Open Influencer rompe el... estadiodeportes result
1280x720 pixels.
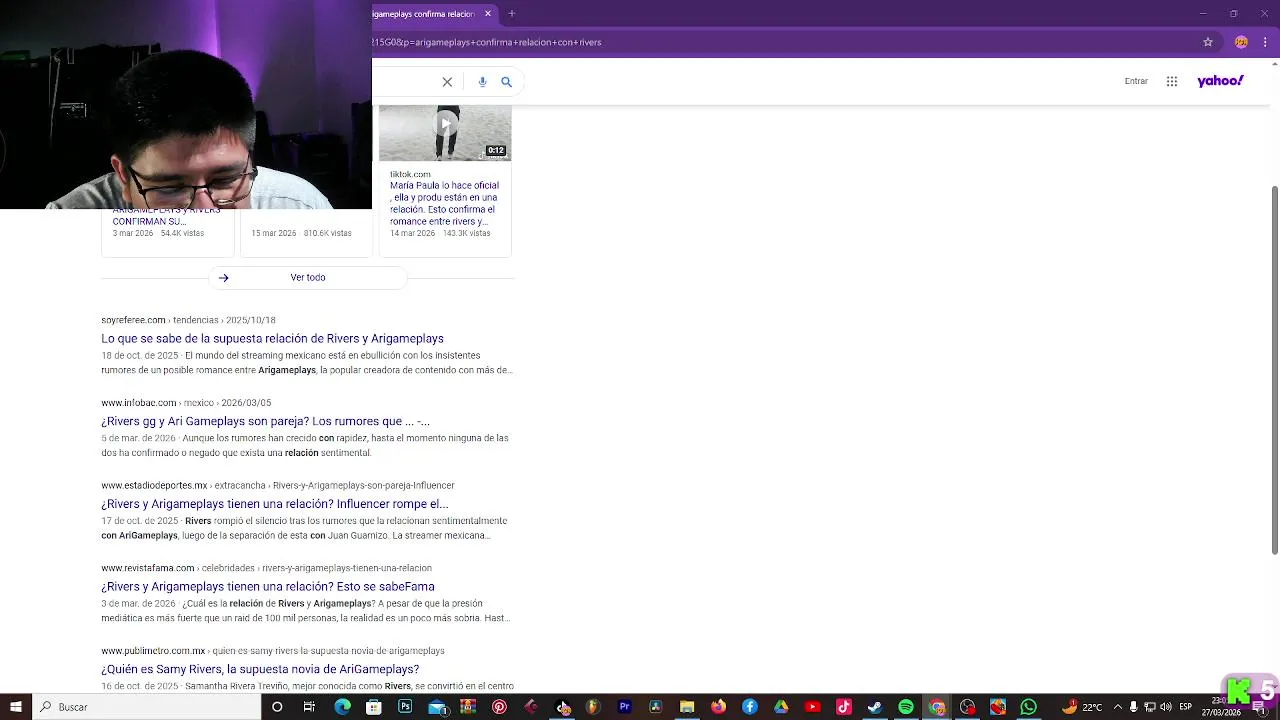(274, 504)
